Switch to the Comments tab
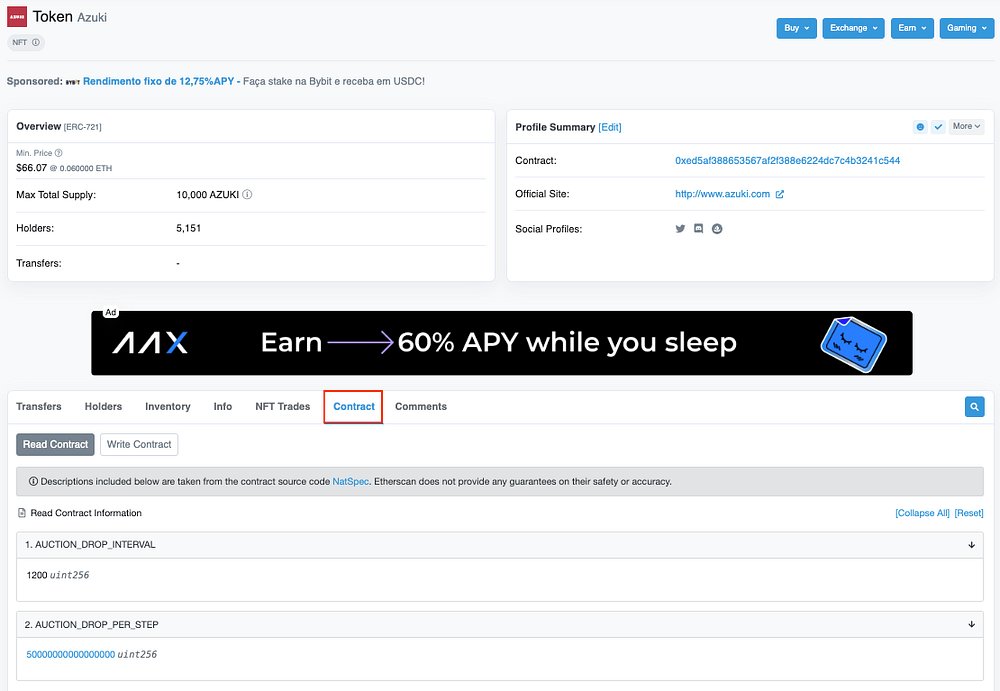This screenshot has width=1000, height=691. coord(421,406)
